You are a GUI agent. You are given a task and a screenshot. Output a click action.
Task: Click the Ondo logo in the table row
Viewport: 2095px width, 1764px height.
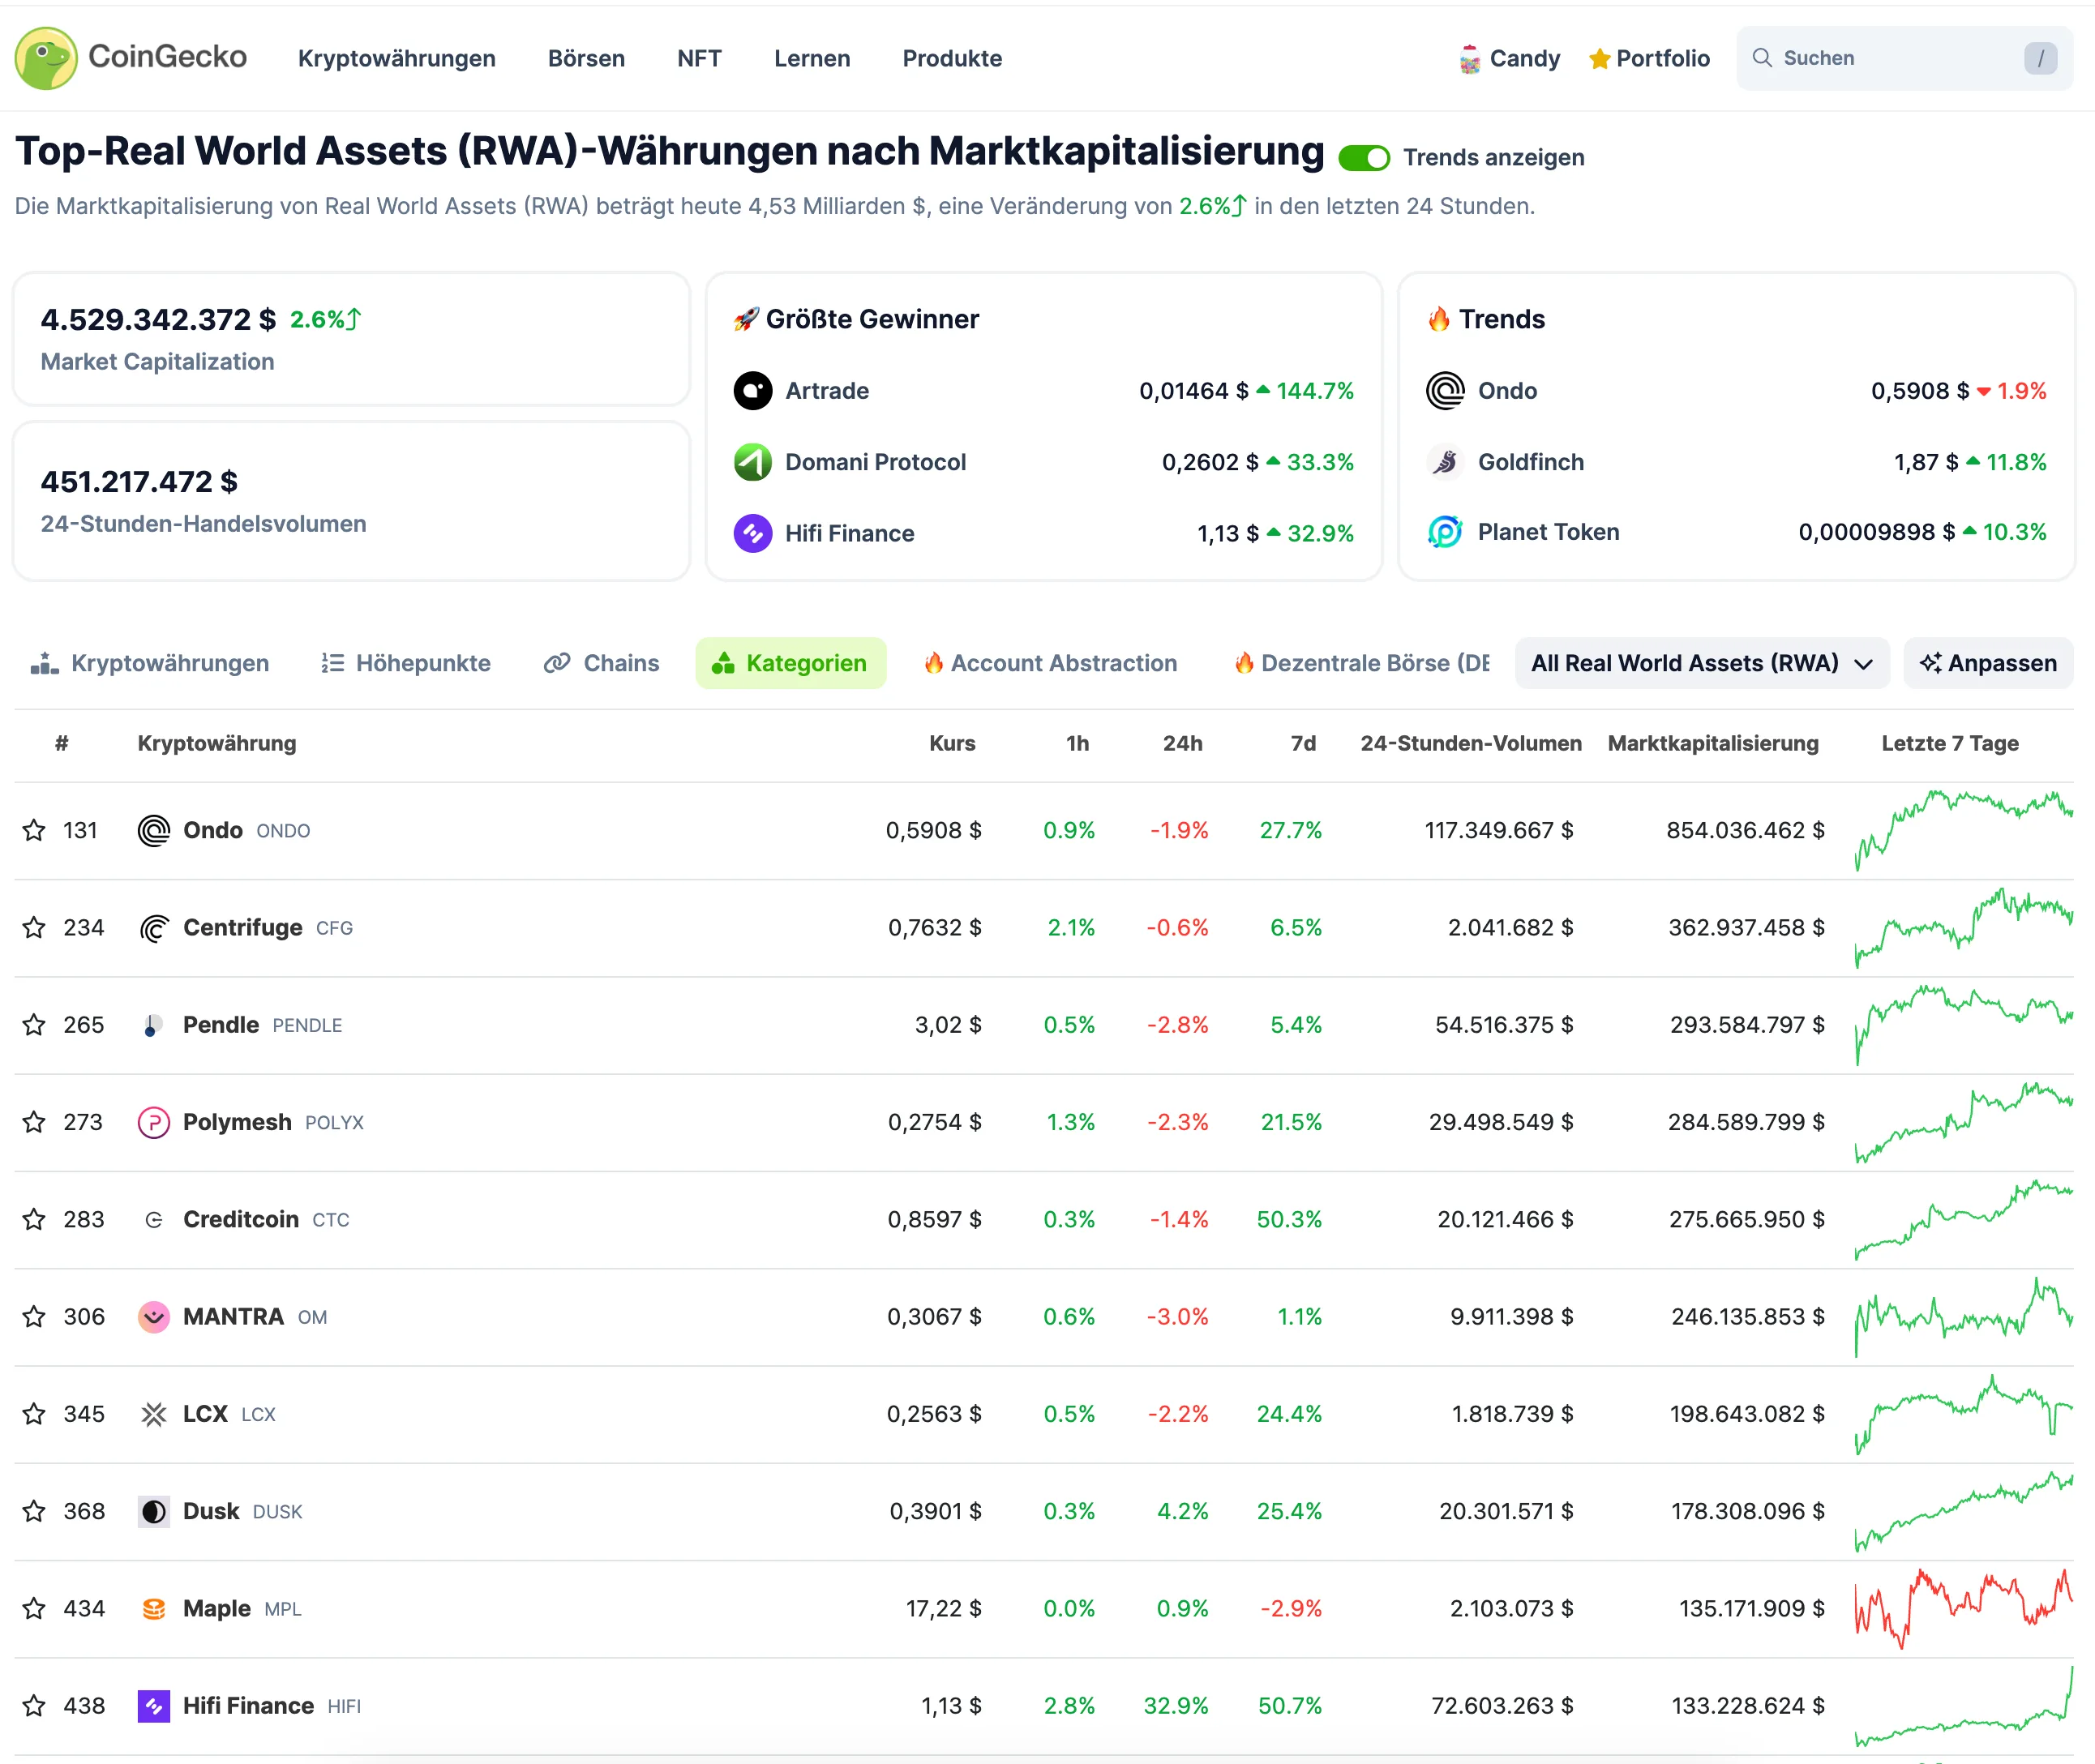(x=154, y=831)
